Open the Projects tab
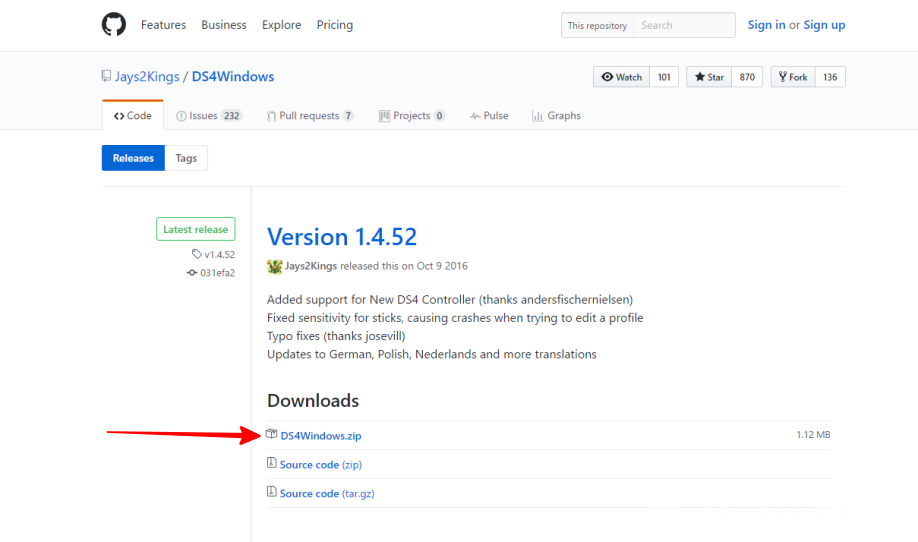Screen dimensions: 918x542 tap(412, 116)
